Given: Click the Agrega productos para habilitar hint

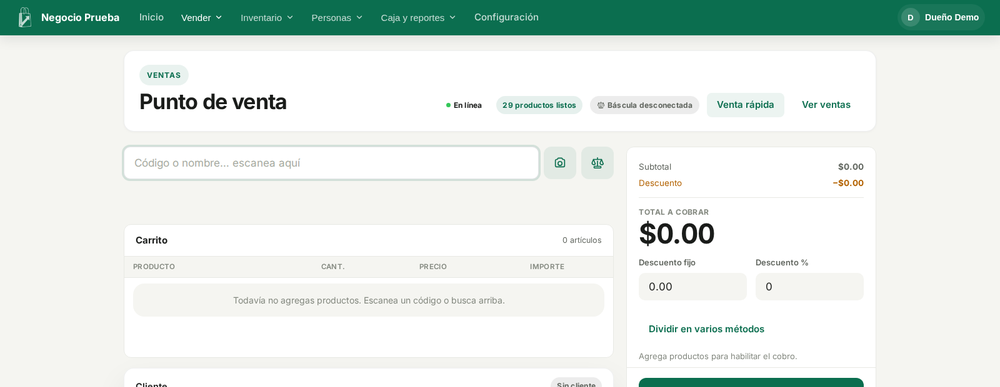Looking at the screenshot, I should (x=718, y=356).
